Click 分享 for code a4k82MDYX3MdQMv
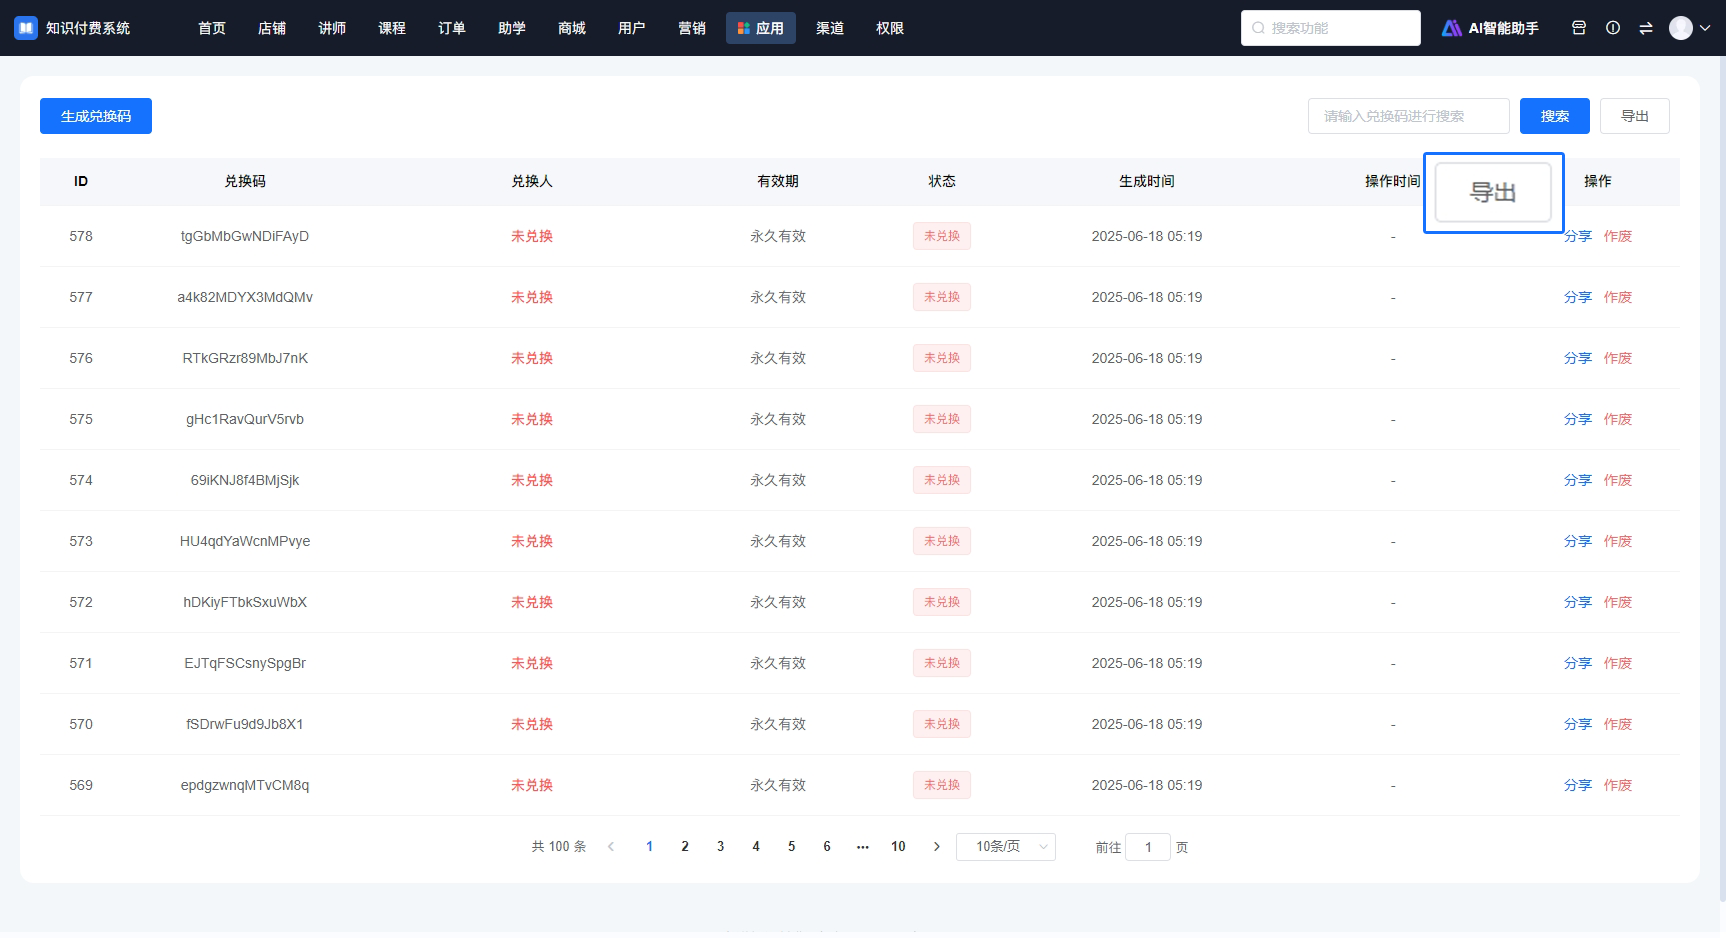 [1578, 297]
